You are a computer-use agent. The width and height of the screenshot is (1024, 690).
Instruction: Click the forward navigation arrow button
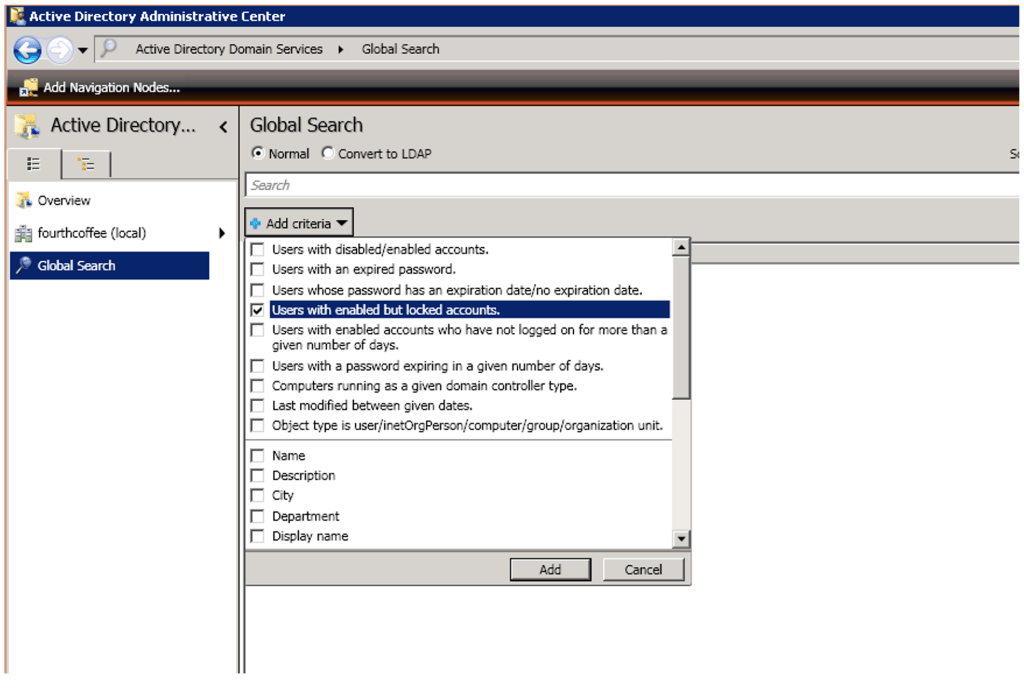pyautogui.click(x=60, y=49)
